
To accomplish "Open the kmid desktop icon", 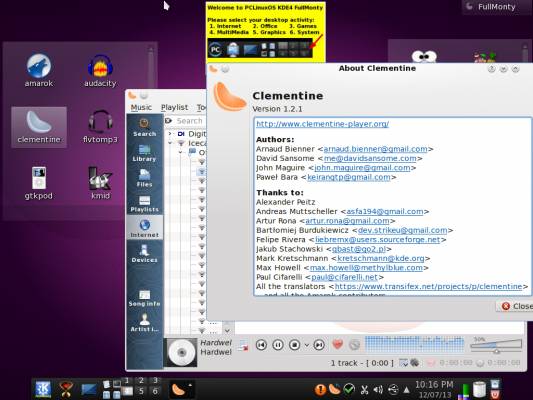I will pyautogui.click(x=100, y=184).
